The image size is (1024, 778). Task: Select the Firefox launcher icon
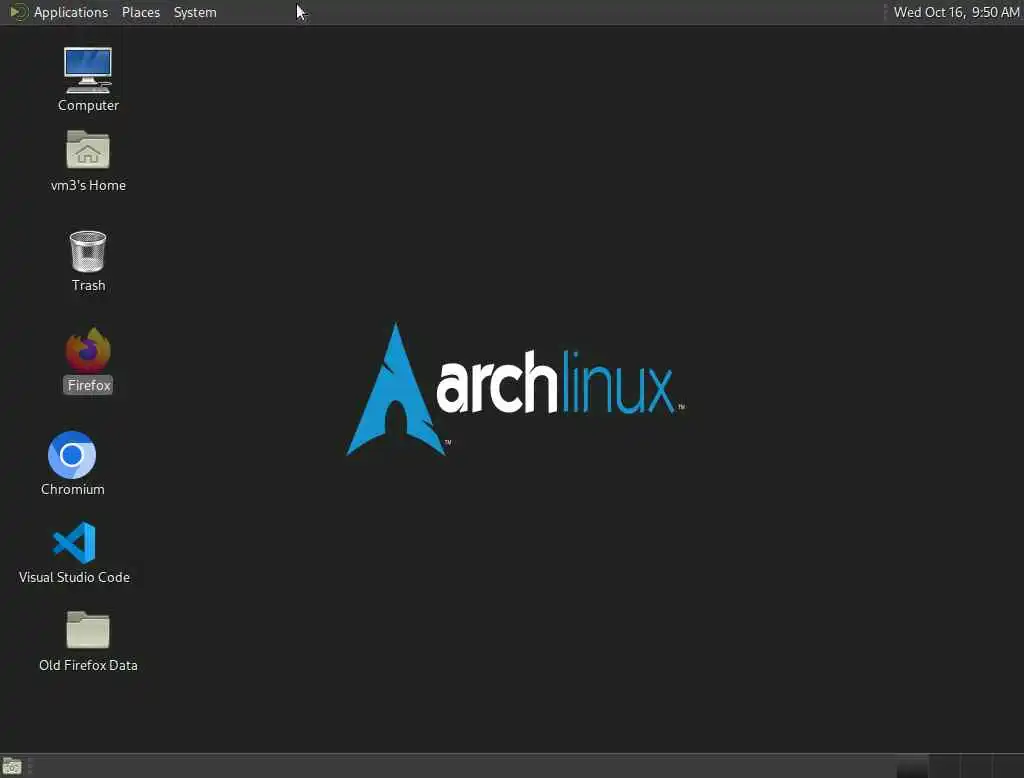(x=88, y=361)
